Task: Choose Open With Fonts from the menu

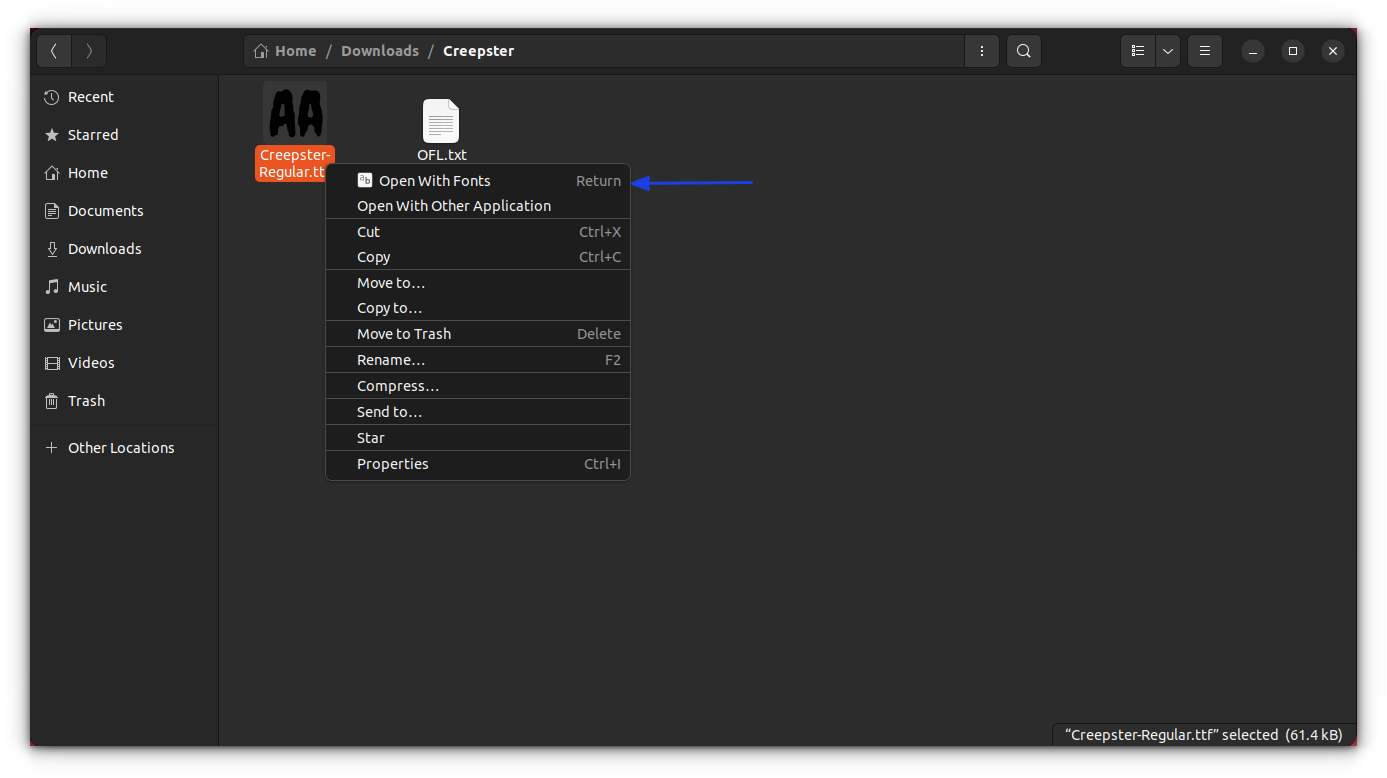Action: coord(436,180)
